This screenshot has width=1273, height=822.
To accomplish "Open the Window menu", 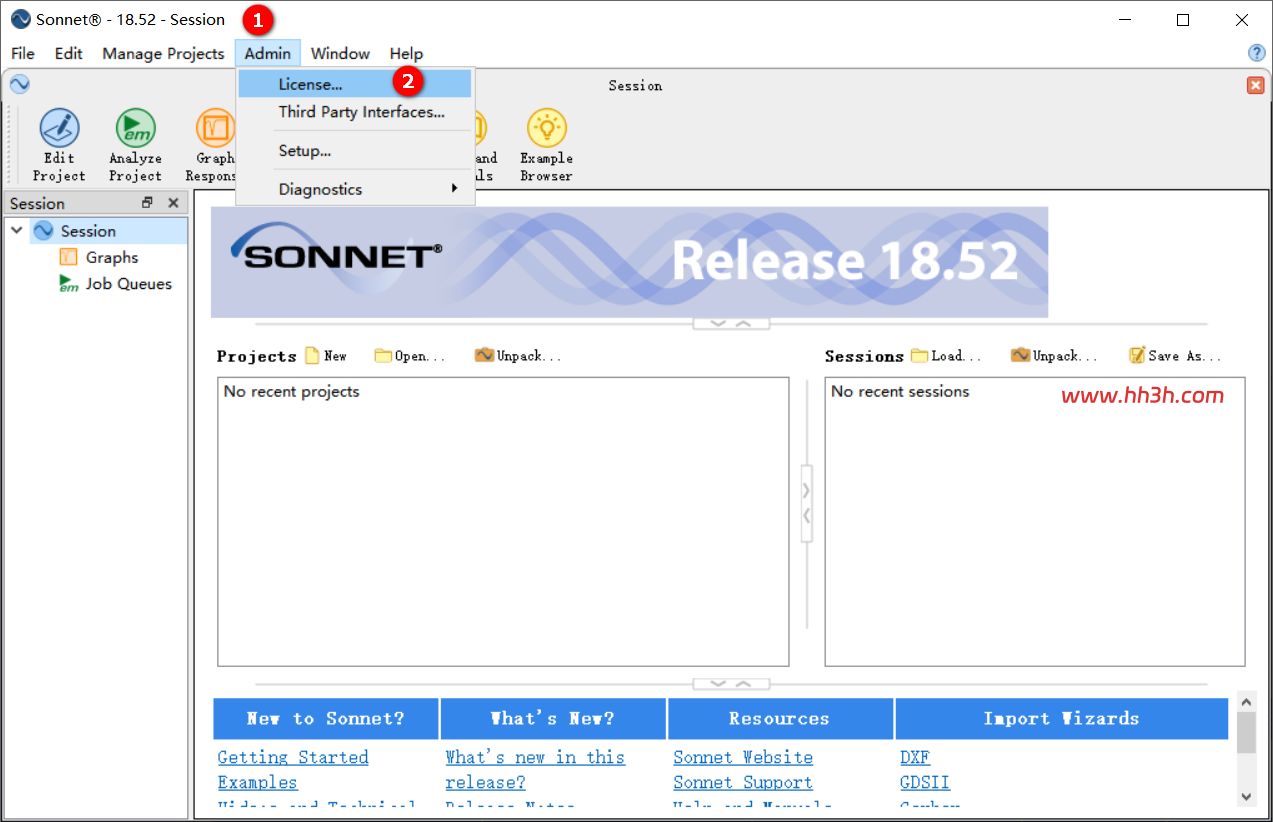I will [340, 54].
